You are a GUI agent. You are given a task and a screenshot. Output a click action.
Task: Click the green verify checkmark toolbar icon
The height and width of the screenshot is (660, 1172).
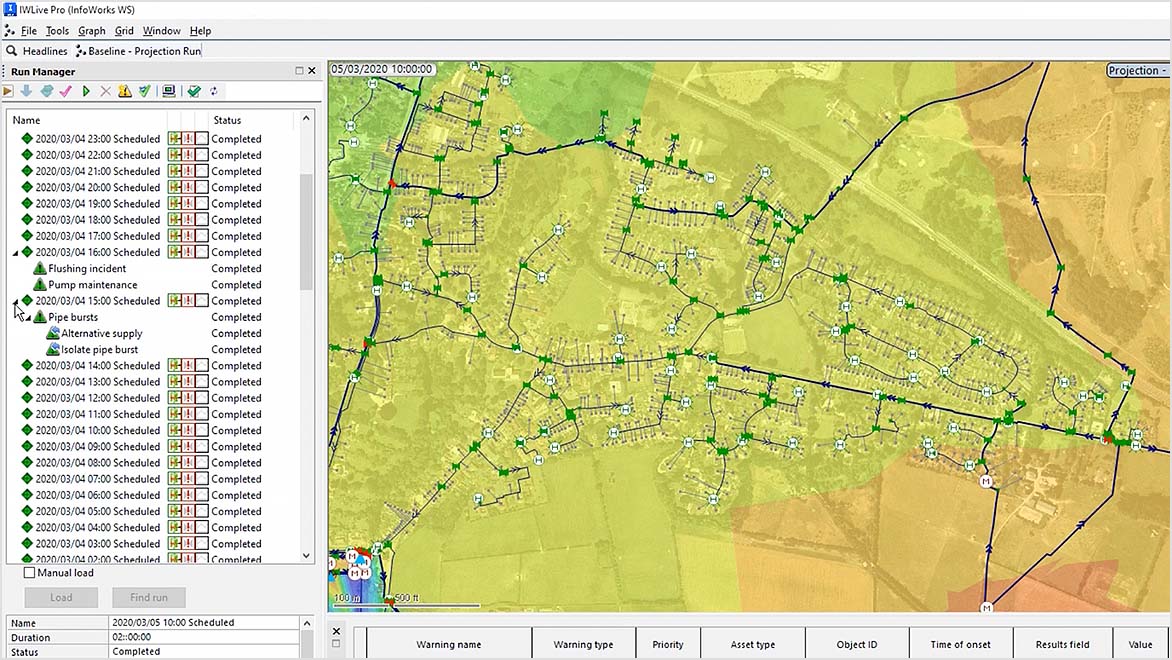click(x=145, y=91)
